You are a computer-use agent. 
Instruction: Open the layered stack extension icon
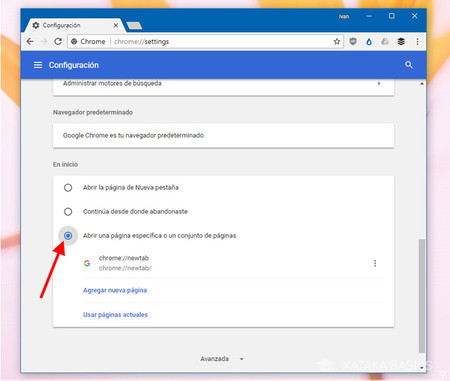tap(401, 42)
